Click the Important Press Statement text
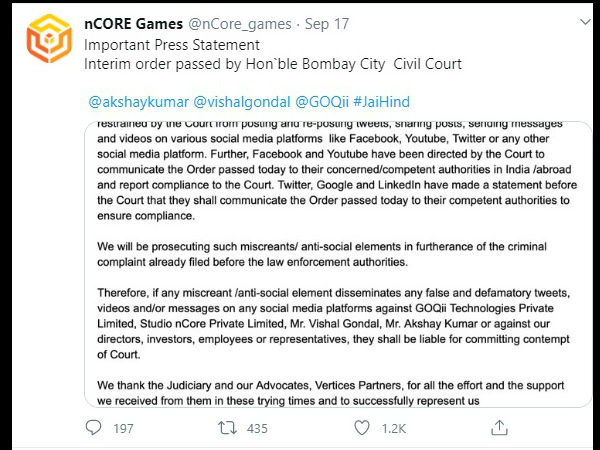The height and width of the screenshot is (450, 600). tap(172, 45)
